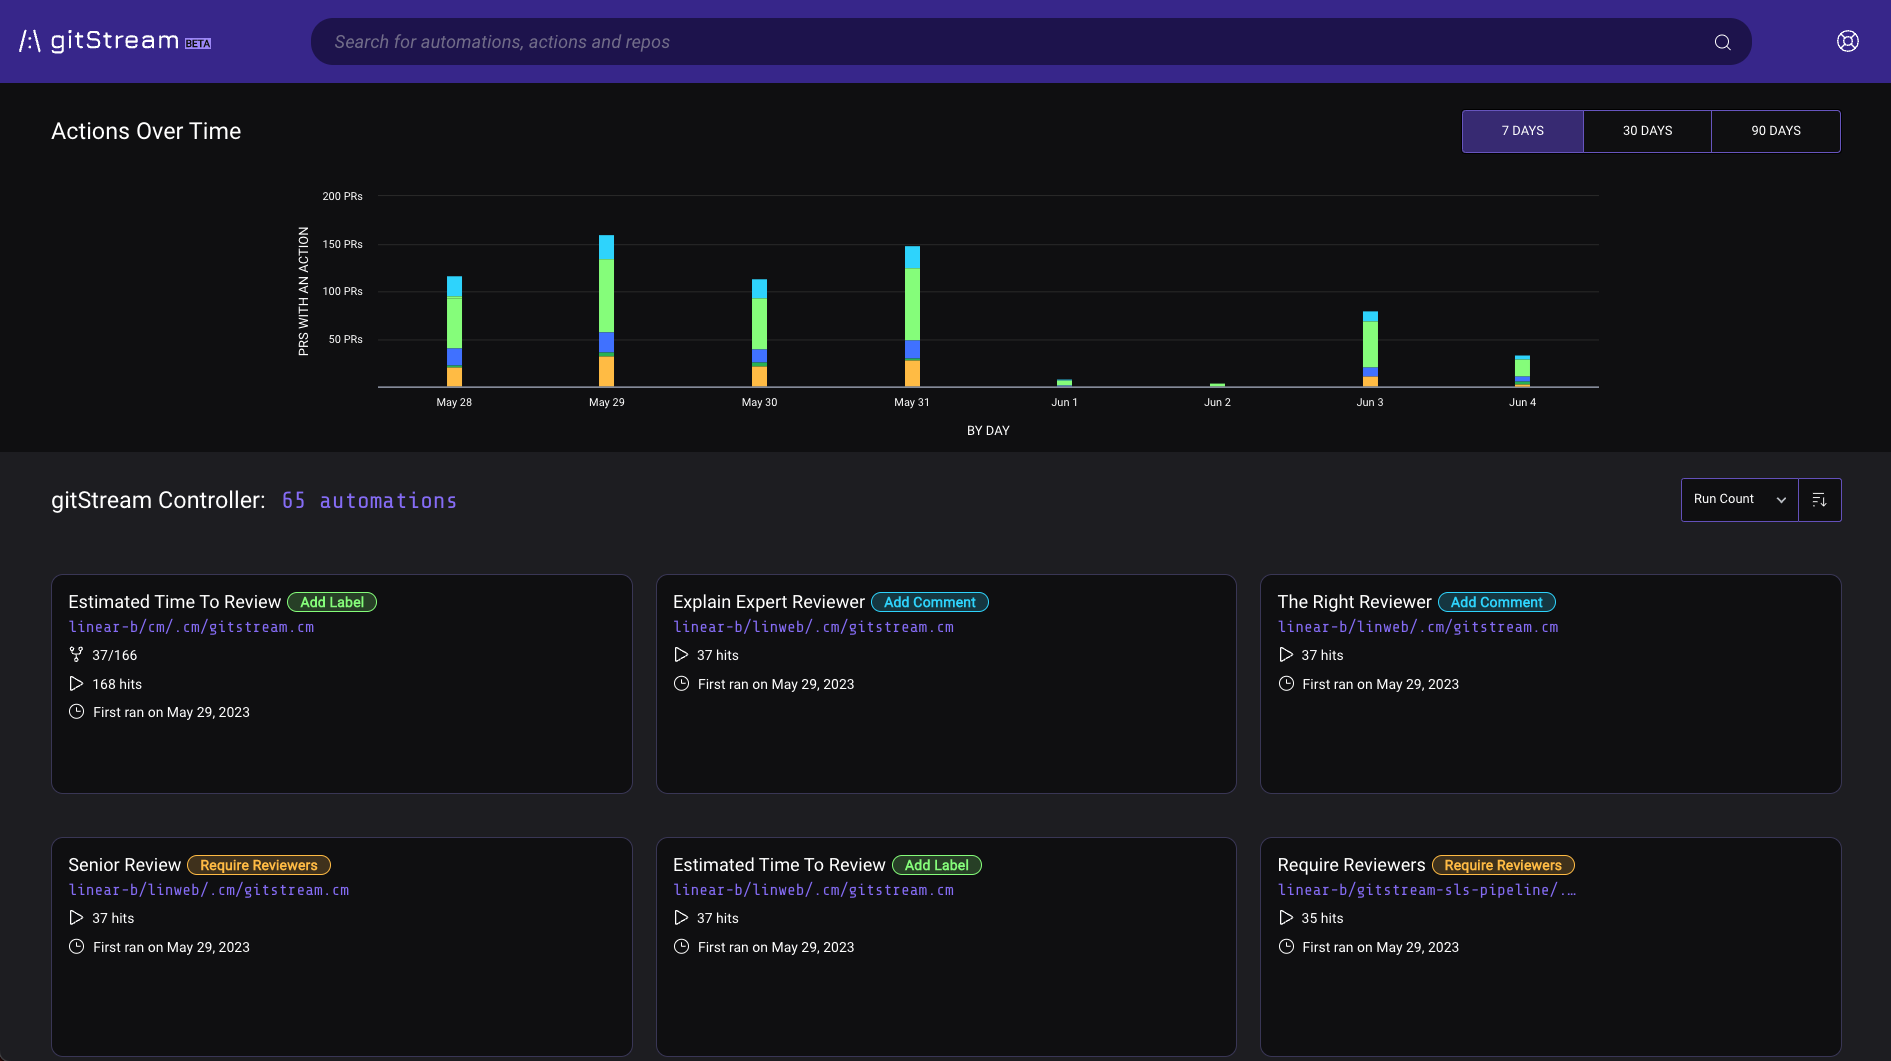
Task: Click the '168 hits' text
Action: click(117, 684)
